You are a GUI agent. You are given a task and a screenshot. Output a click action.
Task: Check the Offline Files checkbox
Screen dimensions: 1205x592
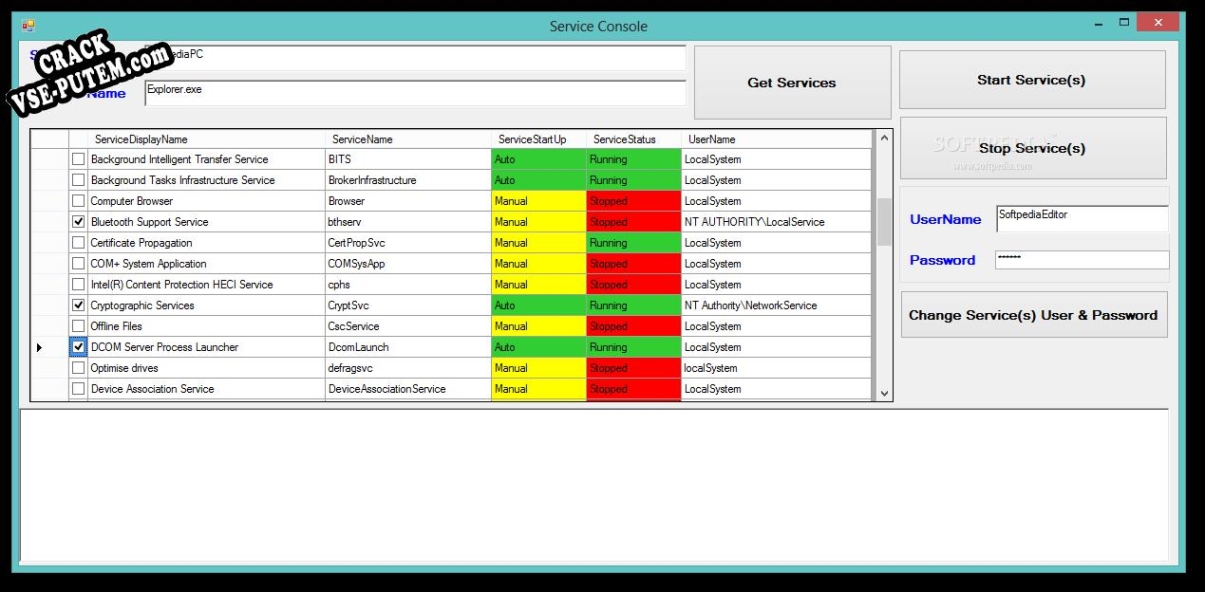(78, 327)
